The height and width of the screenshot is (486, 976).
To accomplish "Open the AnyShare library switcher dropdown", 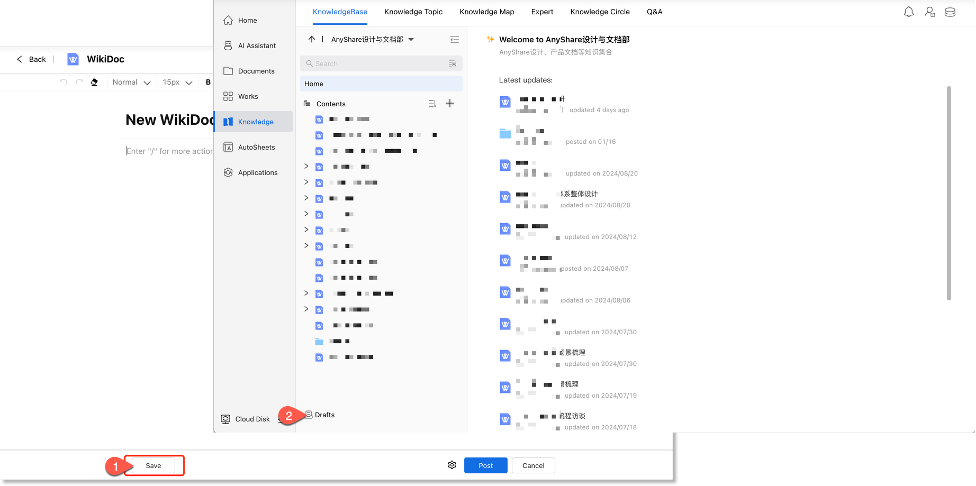I will point(410,39).
